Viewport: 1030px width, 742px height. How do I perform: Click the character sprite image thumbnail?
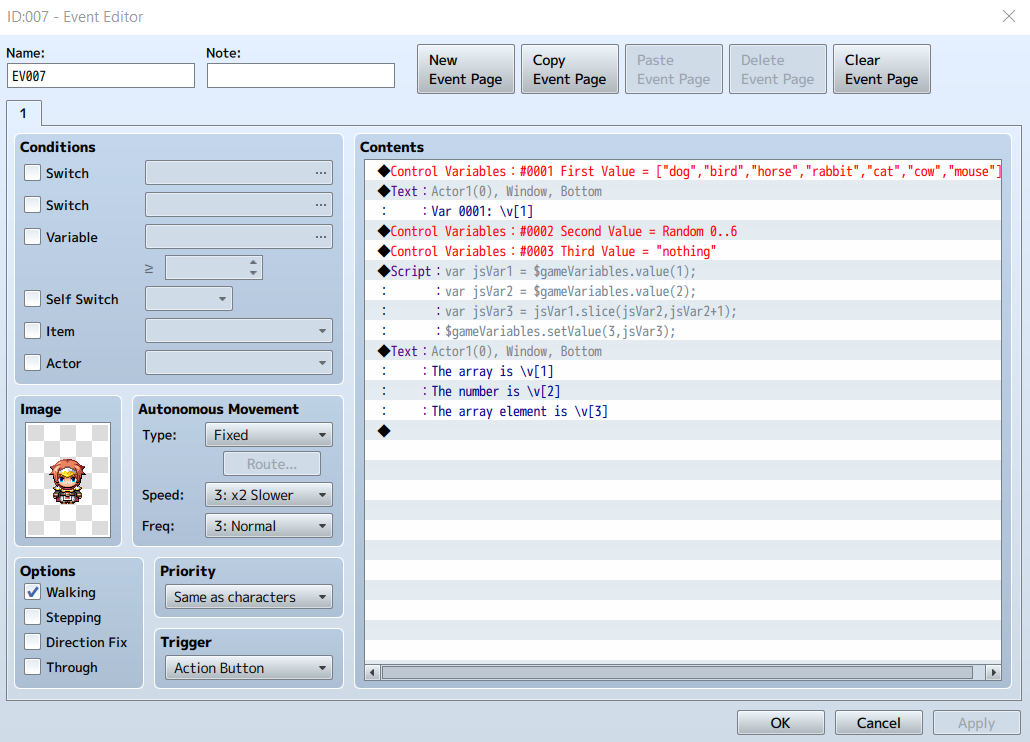point(68,479)
